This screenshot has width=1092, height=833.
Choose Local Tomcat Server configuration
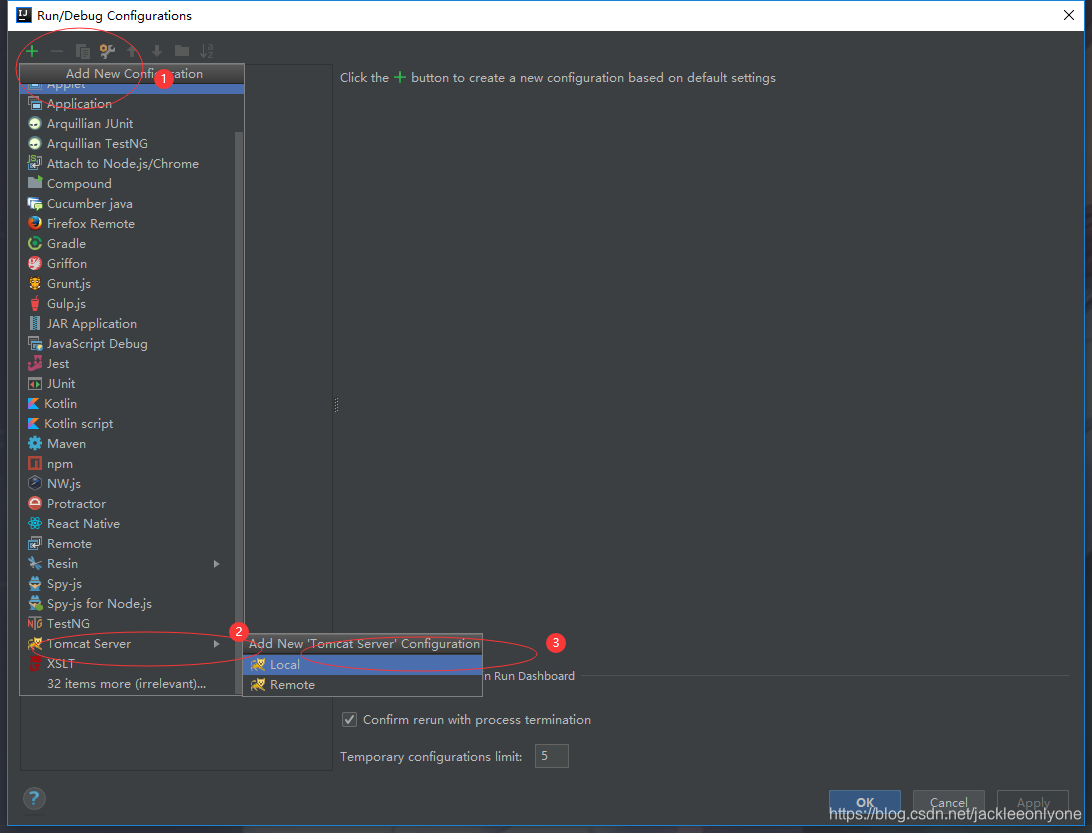[362, 665]
